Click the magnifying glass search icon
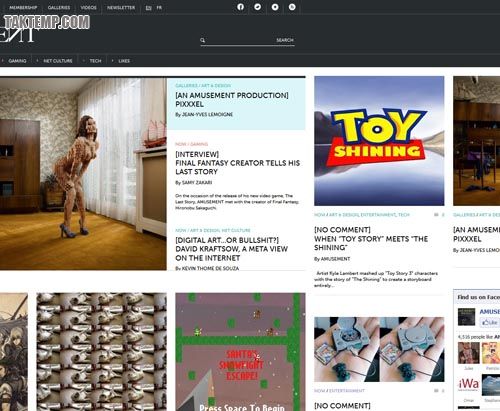Viewport: 500px width, 411px height. (x=202, y=40)
